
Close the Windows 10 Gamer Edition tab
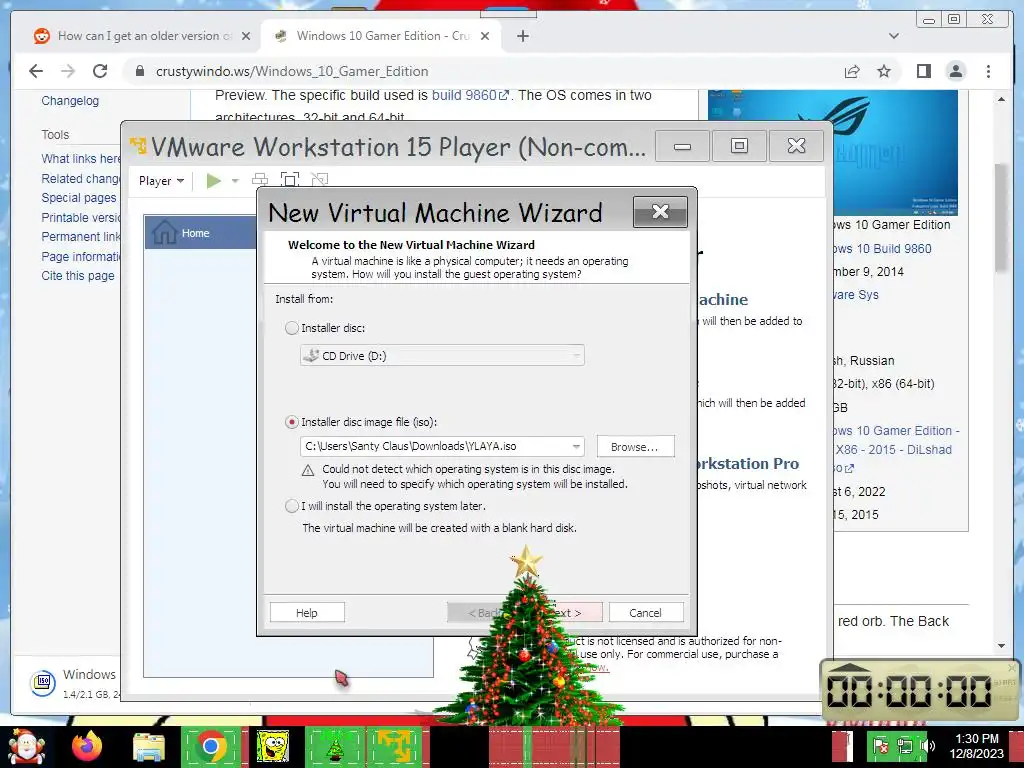pos(485,36)
